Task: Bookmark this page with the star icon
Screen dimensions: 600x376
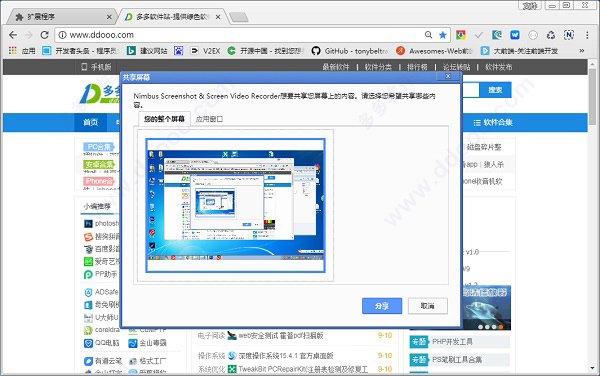Action: (443, 35)
